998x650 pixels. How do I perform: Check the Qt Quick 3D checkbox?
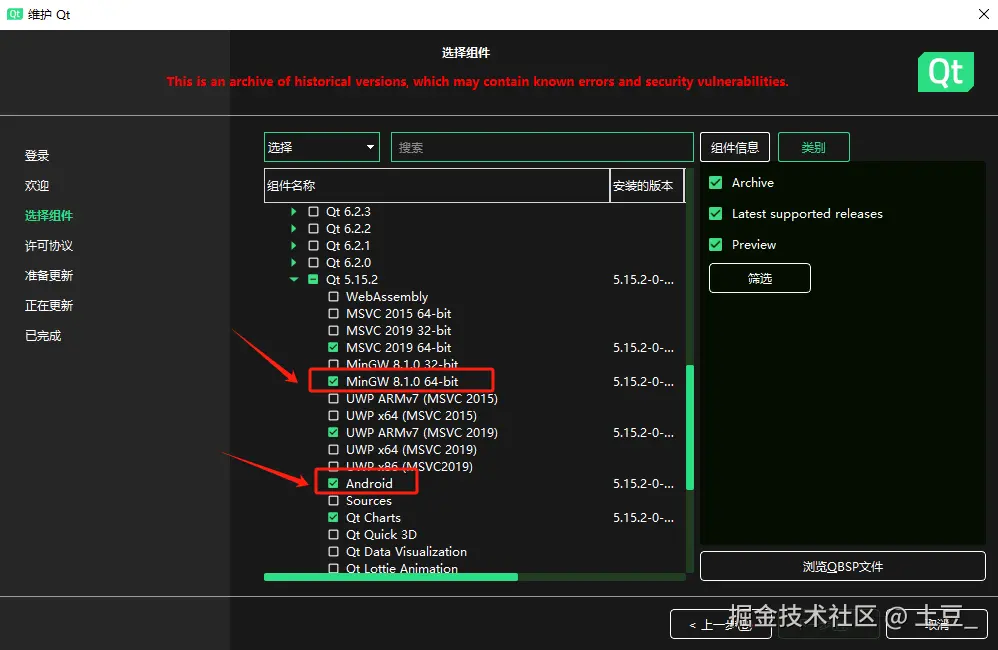pyautogui.click(x=333, y=535)
